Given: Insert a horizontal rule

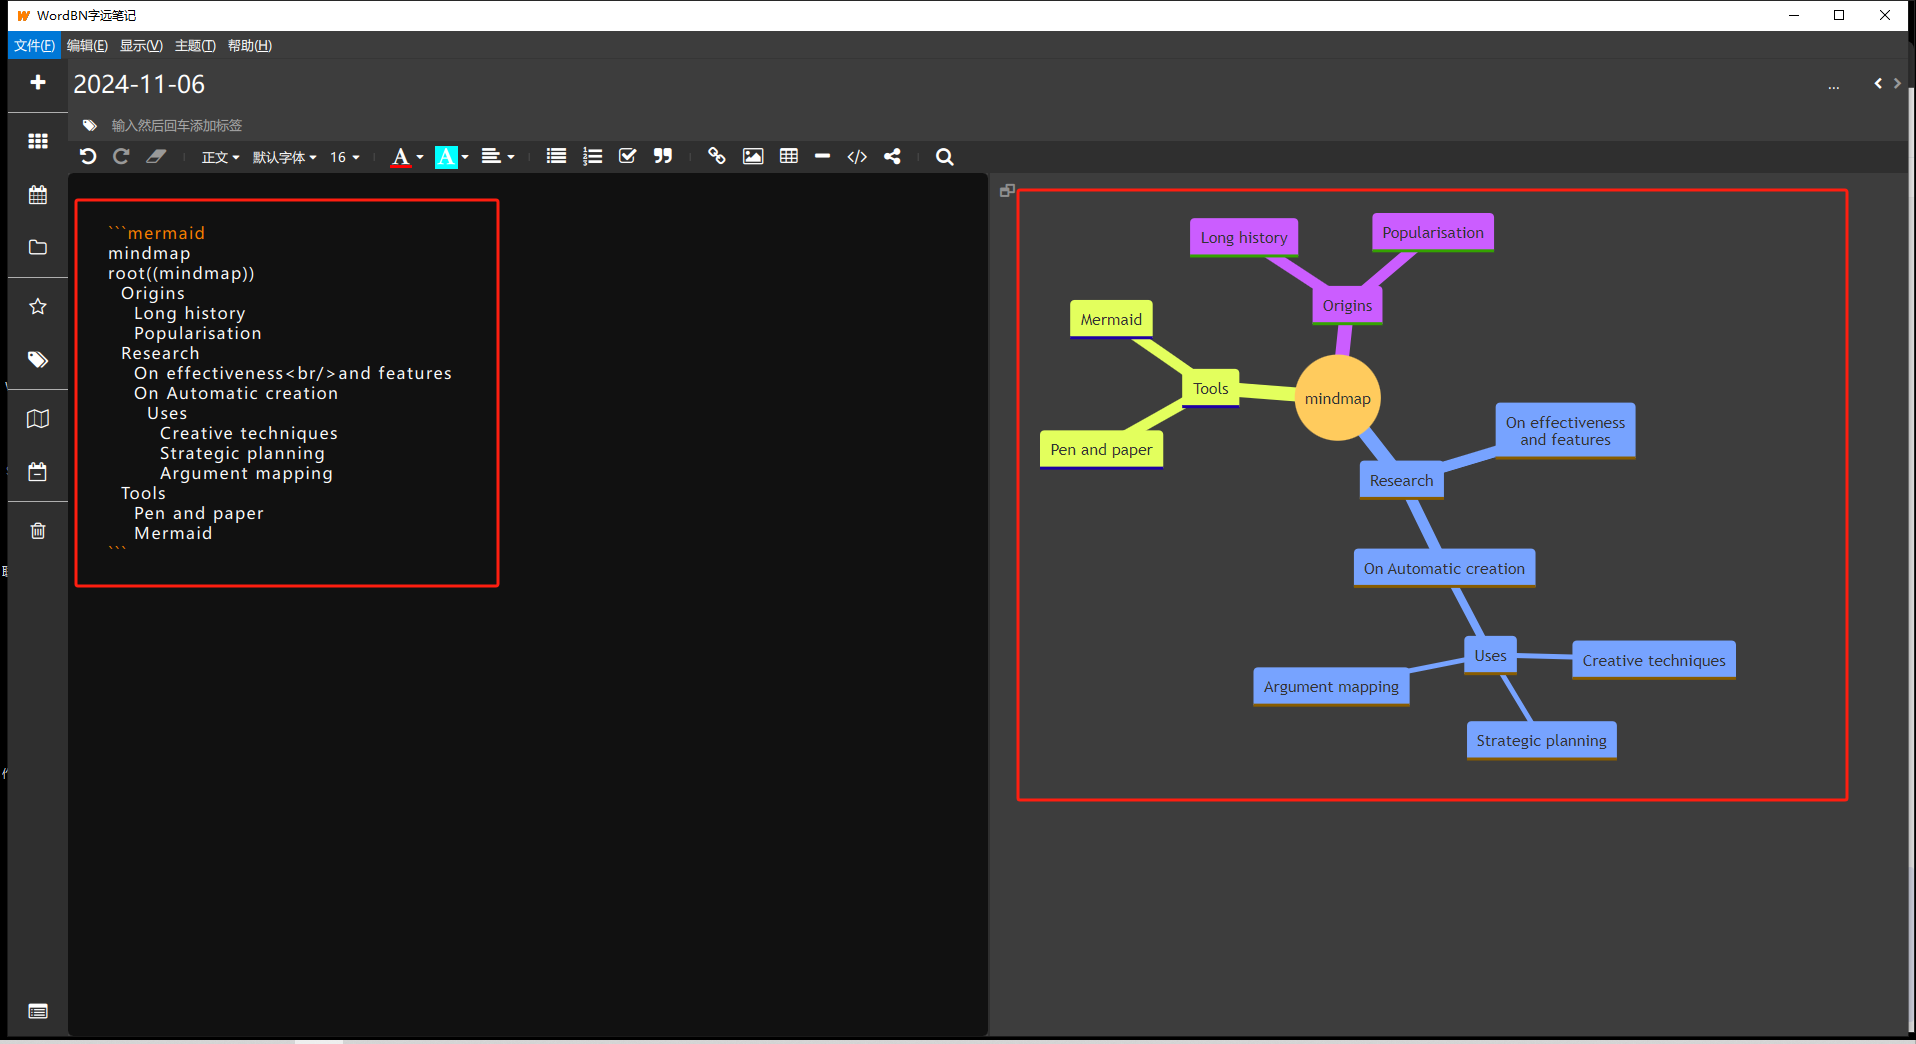Looking at the screenshot, I should tap(823, 156).
